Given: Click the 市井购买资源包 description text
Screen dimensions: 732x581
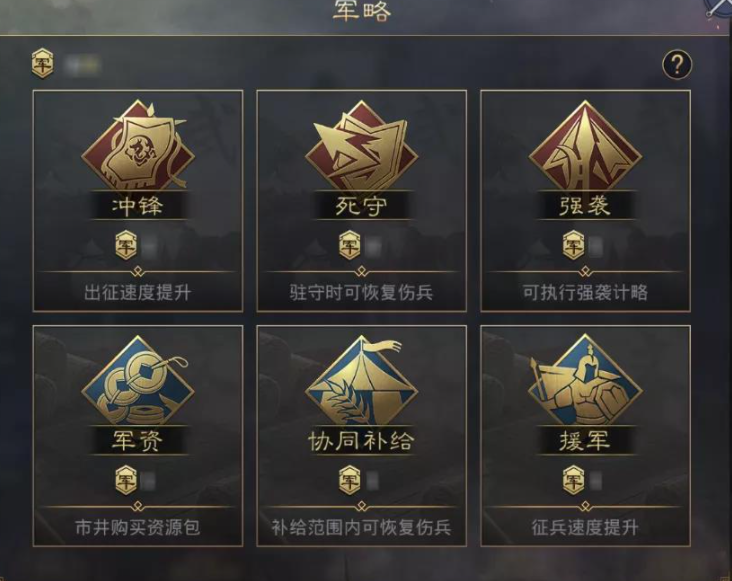Looking at the screenshot, I should point(138,527).
